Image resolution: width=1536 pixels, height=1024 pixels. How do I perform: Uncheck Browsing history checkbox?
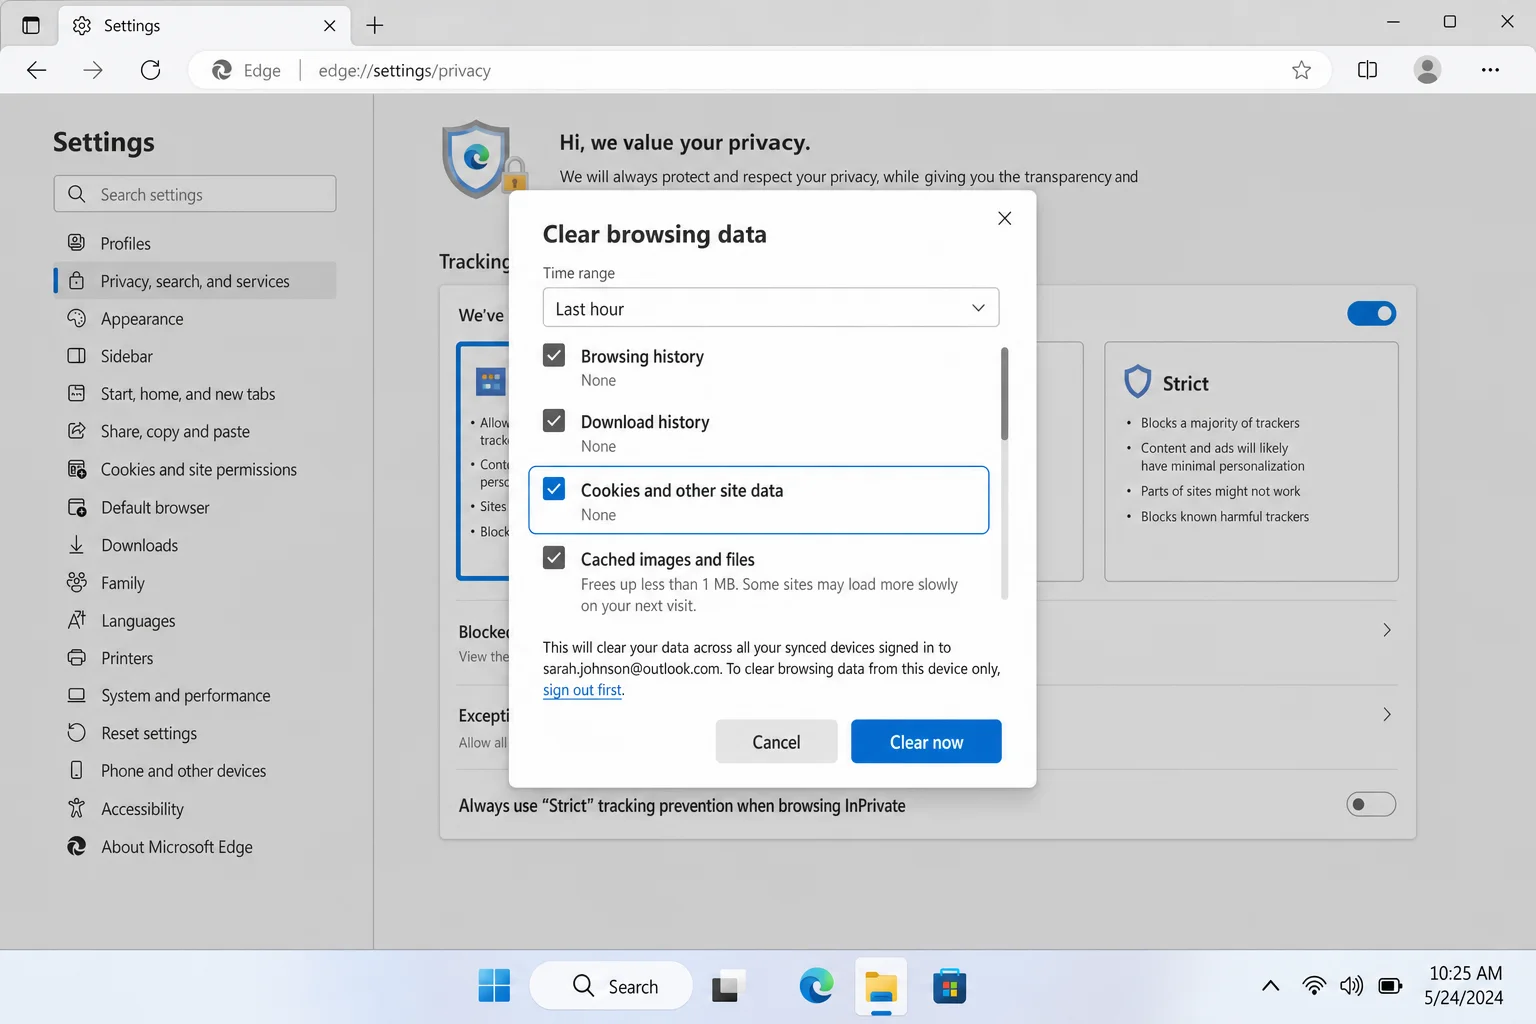(x=554, y=355)
